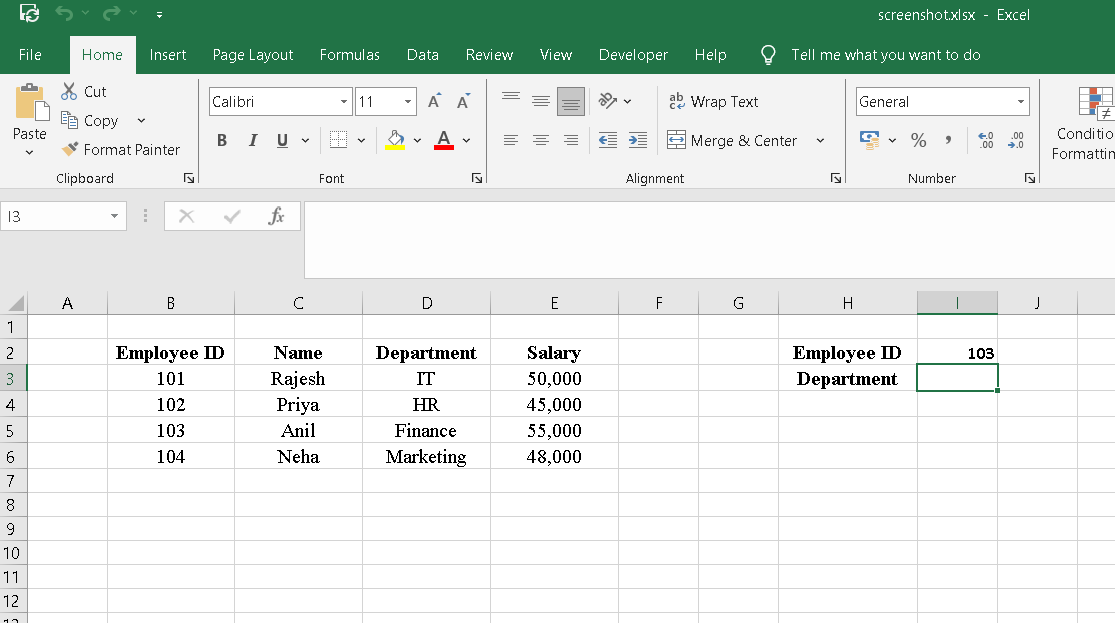1115x623 pixels.
Task: Enable Wrap Text for selected cell
Action: (713, 101)
